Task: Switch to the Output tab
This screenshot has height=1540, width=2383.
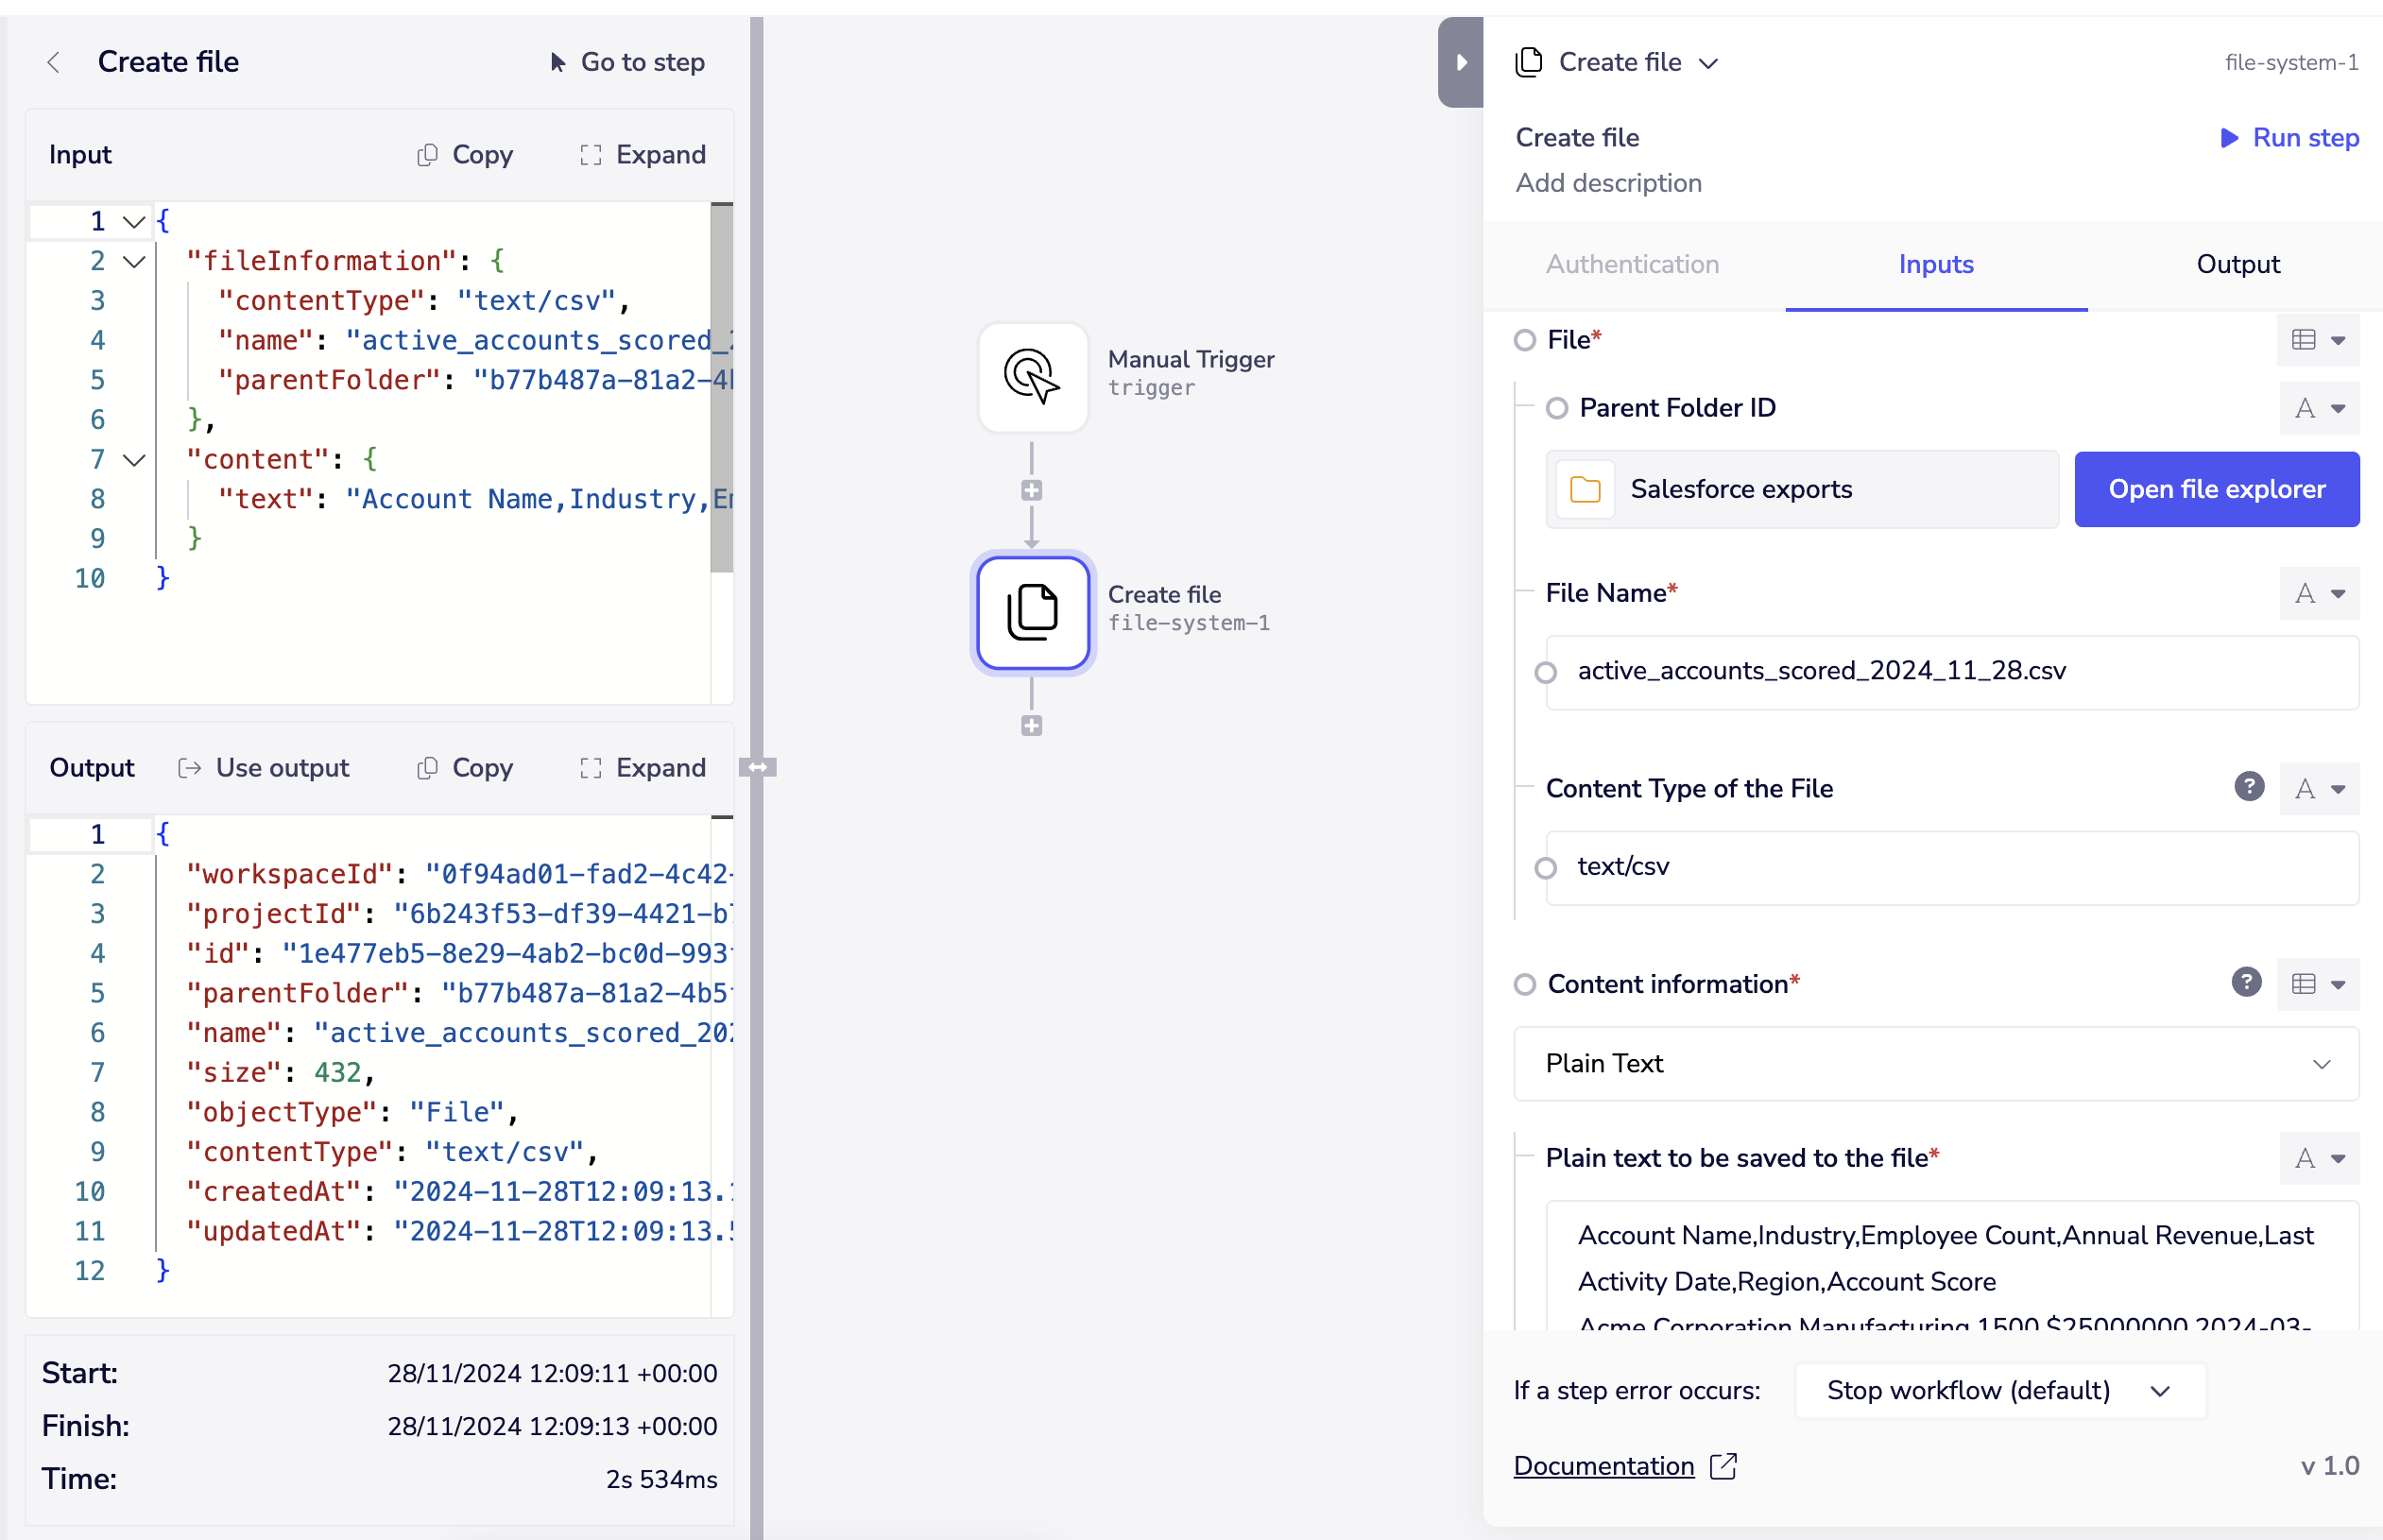Action: pos(2238,264)
